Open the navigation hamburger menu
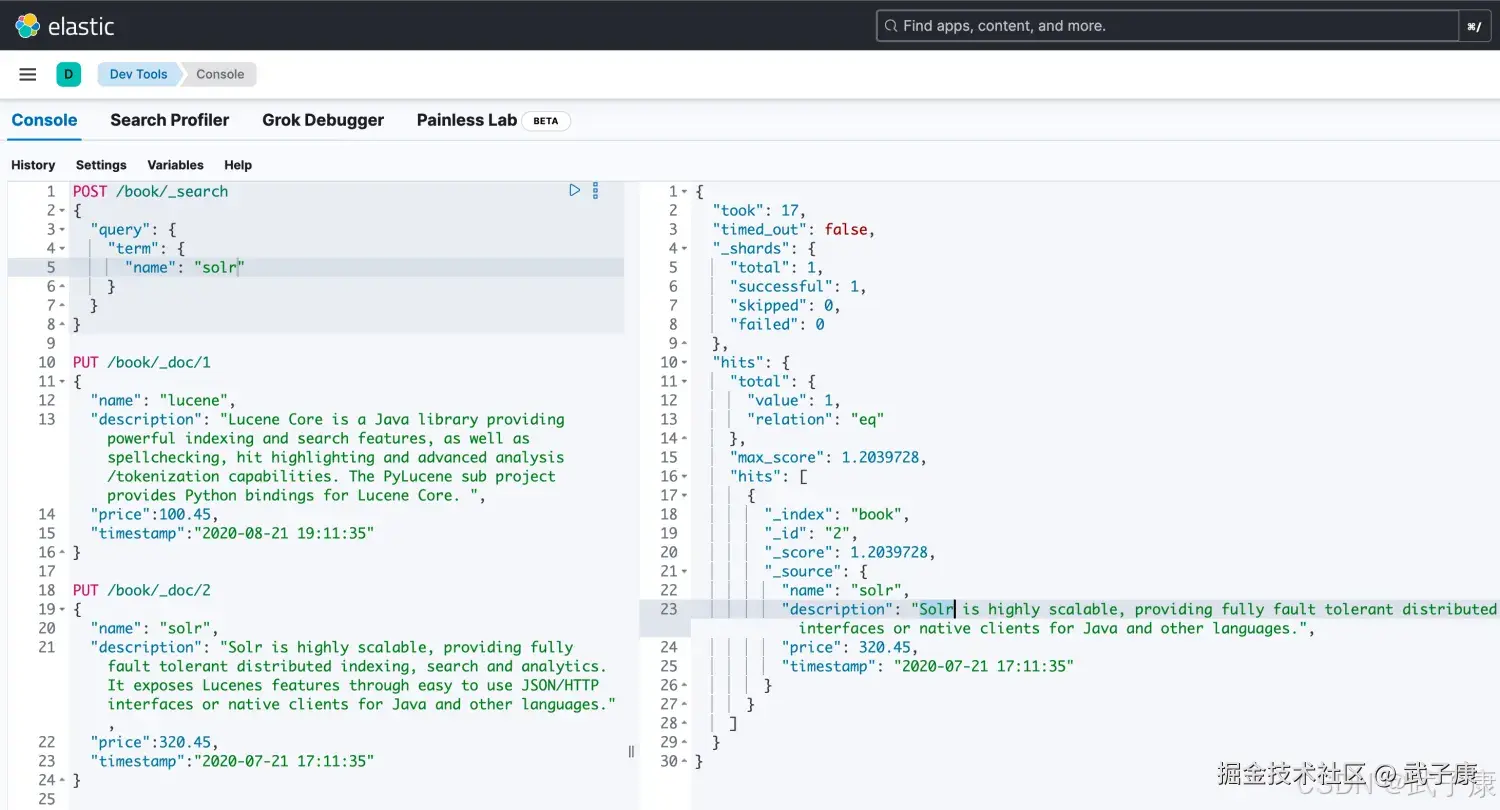The width and height of the screenshot is (1500, 810). pos(27,74)
